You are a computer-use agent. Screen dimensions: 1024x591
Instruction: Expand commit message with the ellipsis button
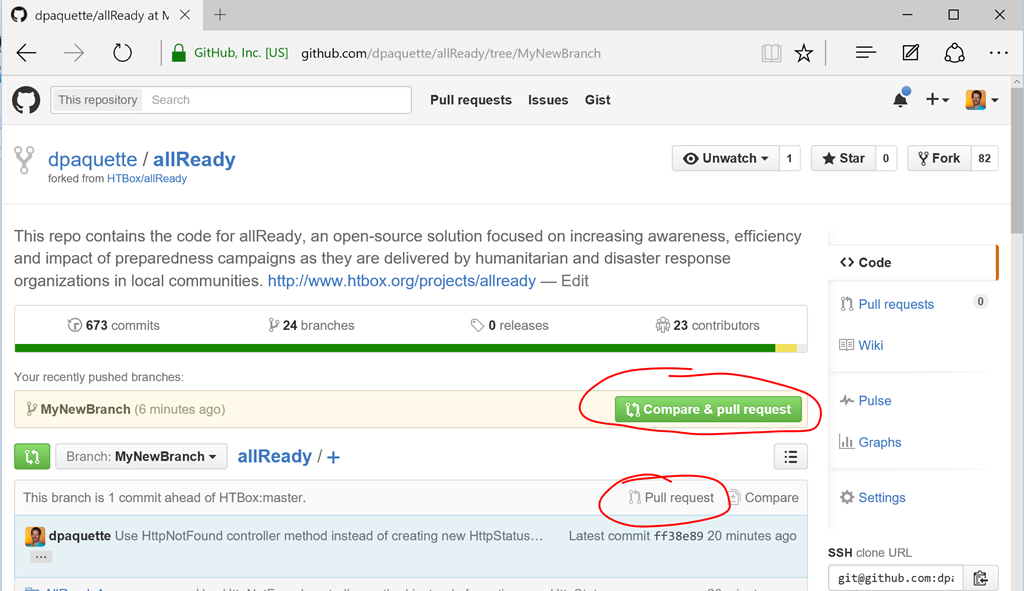pyautogui.click(x=40, y=557)
